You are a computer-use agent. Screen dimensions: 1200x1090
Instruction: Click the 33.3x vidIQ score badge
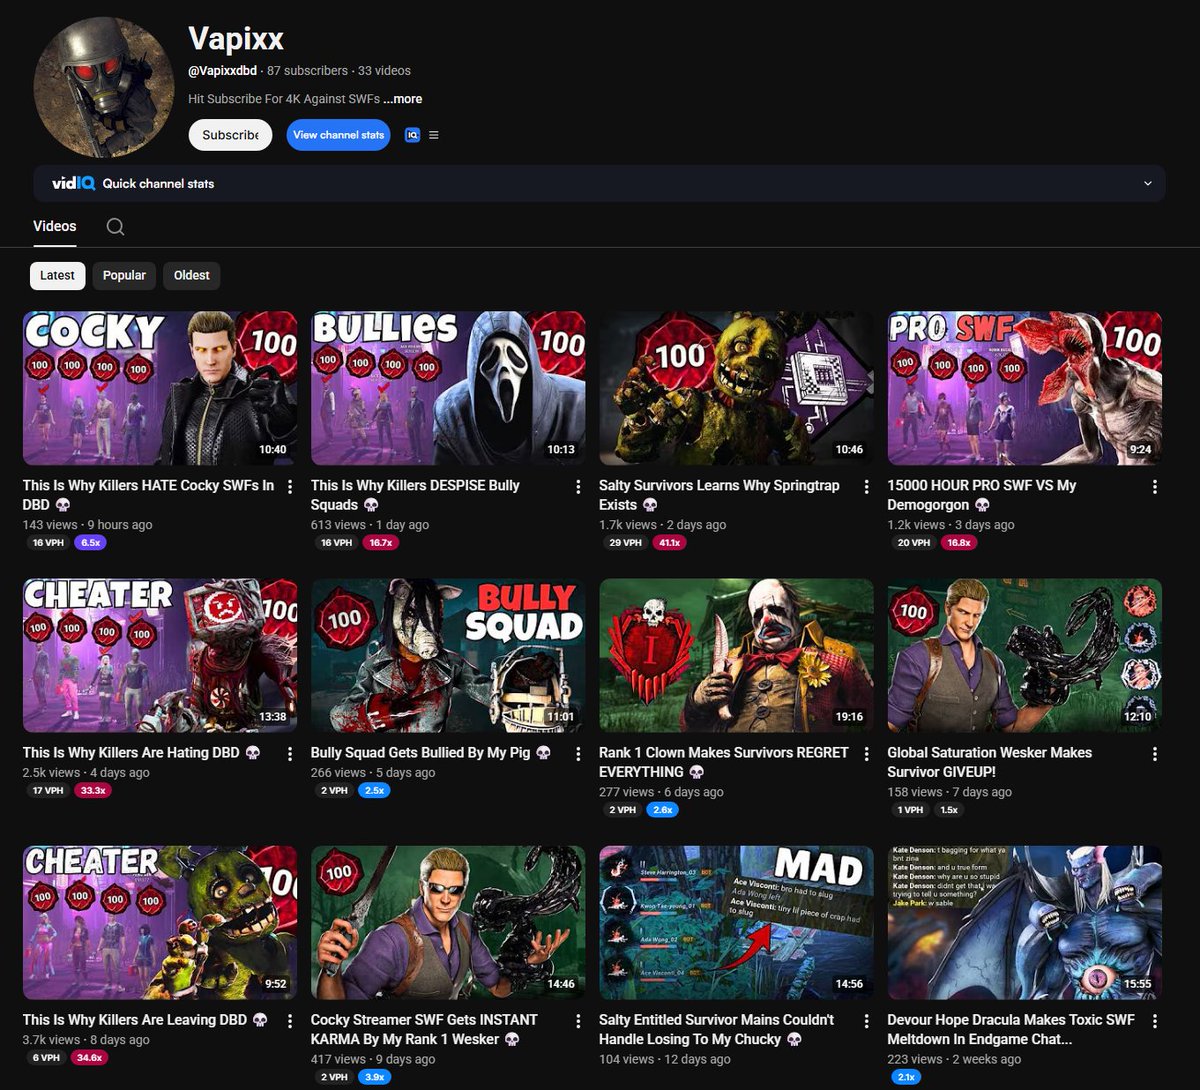click(x=93, y=790)
